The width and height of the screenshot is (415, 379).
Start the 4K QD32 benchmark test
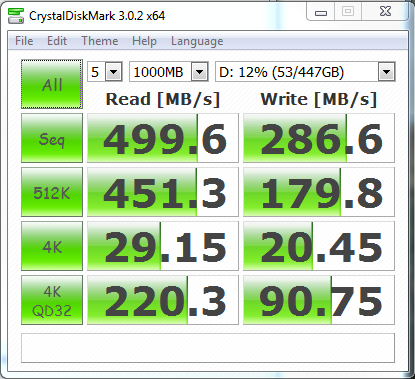pyautogui.click(x=52, y=300)
